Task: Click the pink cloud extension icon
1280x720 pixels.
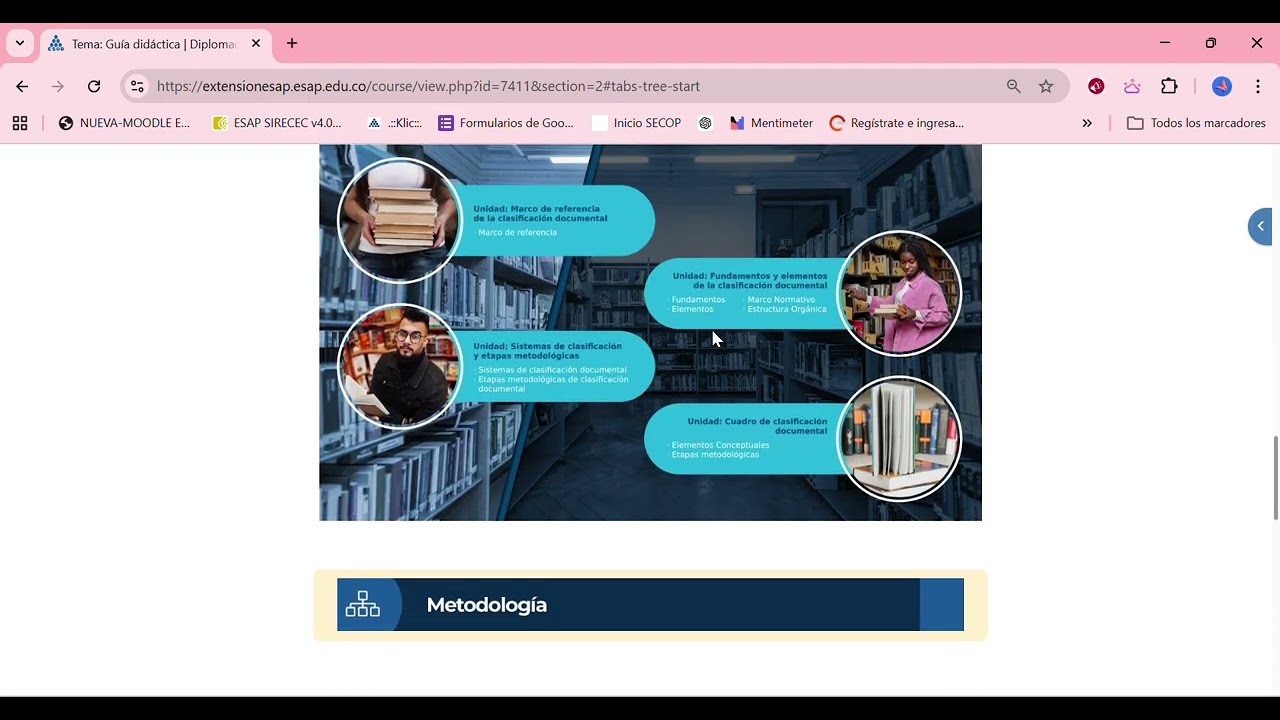Action: [1132, 86]
